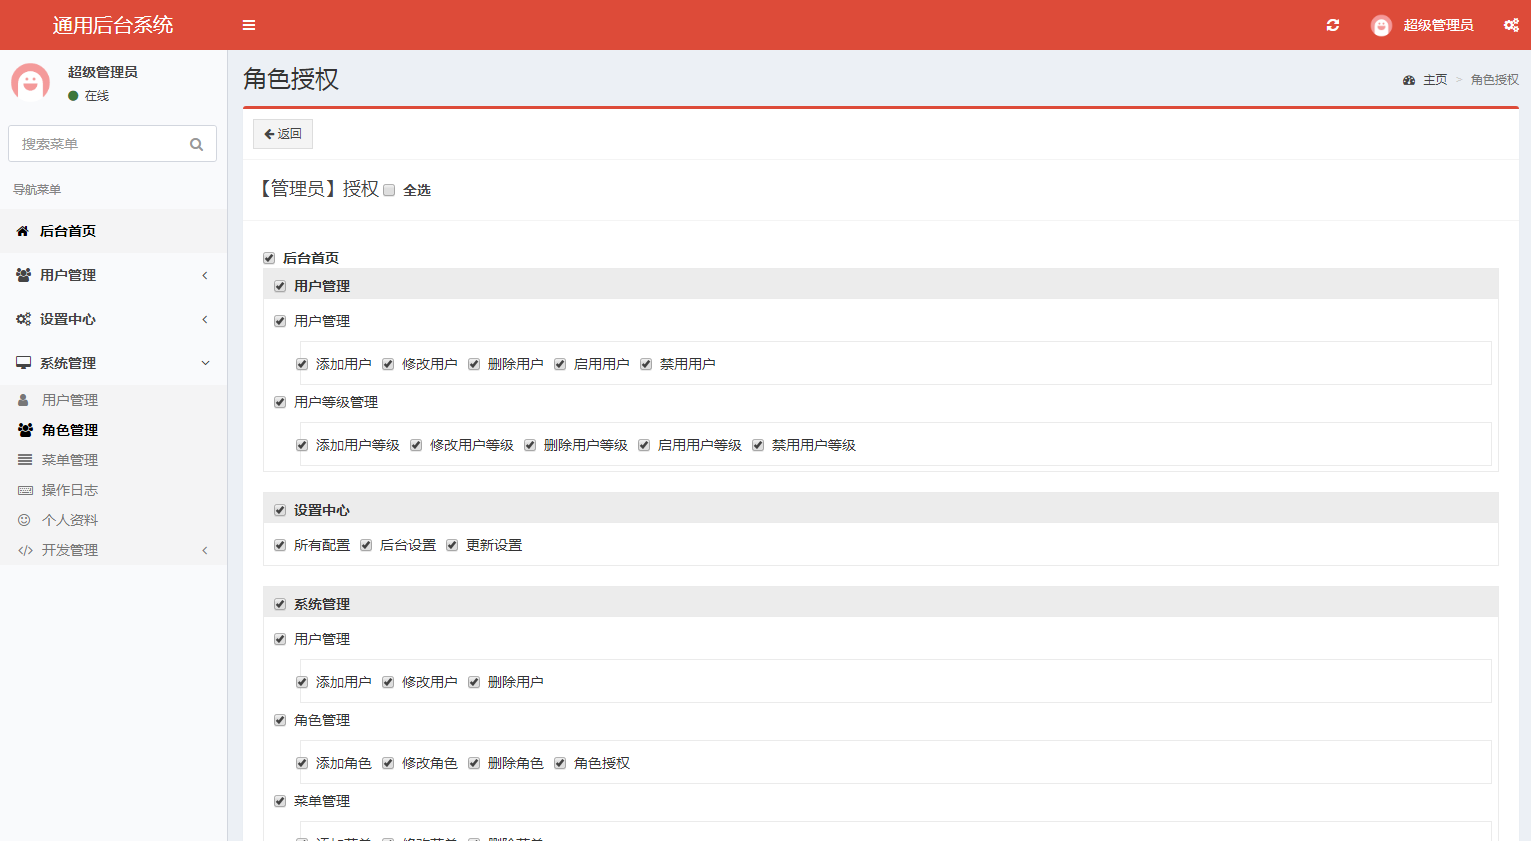Uncheck the 菜单管理 permission checkbox

(x=280, y=801)
